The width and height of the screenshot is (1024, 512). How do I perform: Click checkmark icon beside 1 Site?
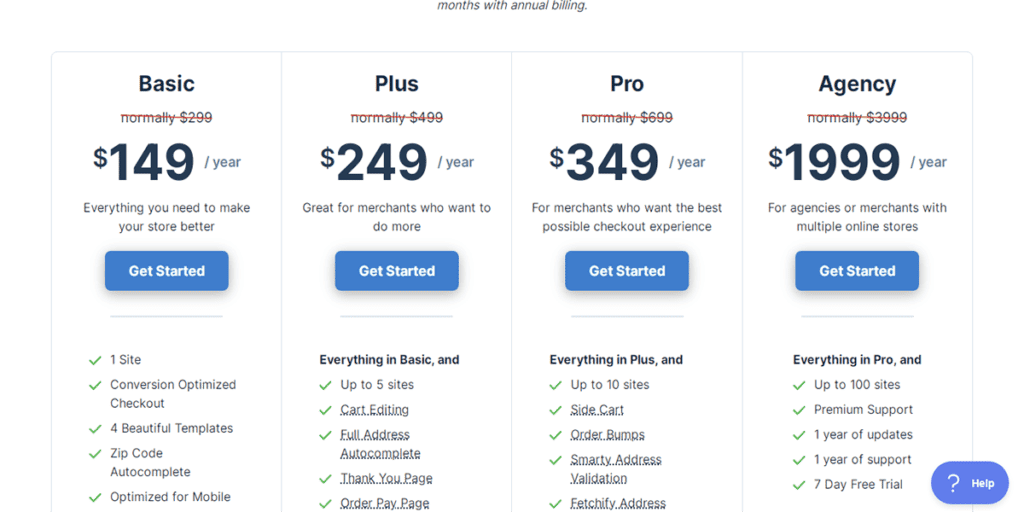coord(95,360)
